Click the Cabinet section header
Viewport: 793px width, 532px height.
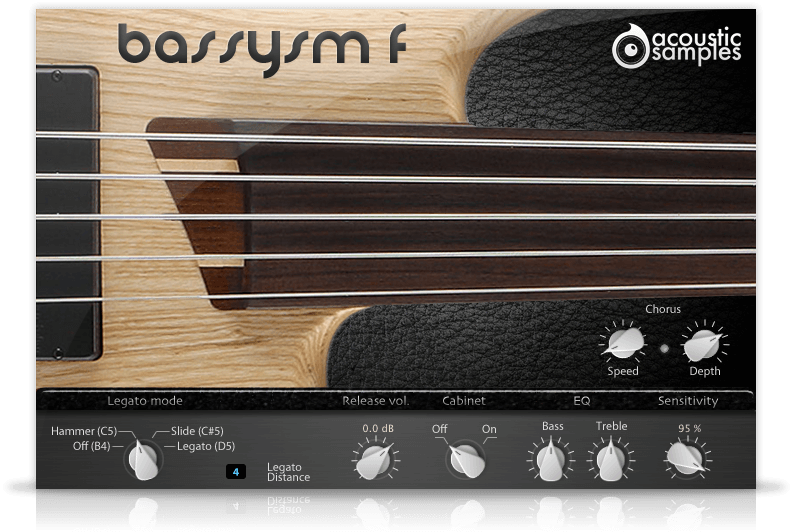(x=464, y=401)
